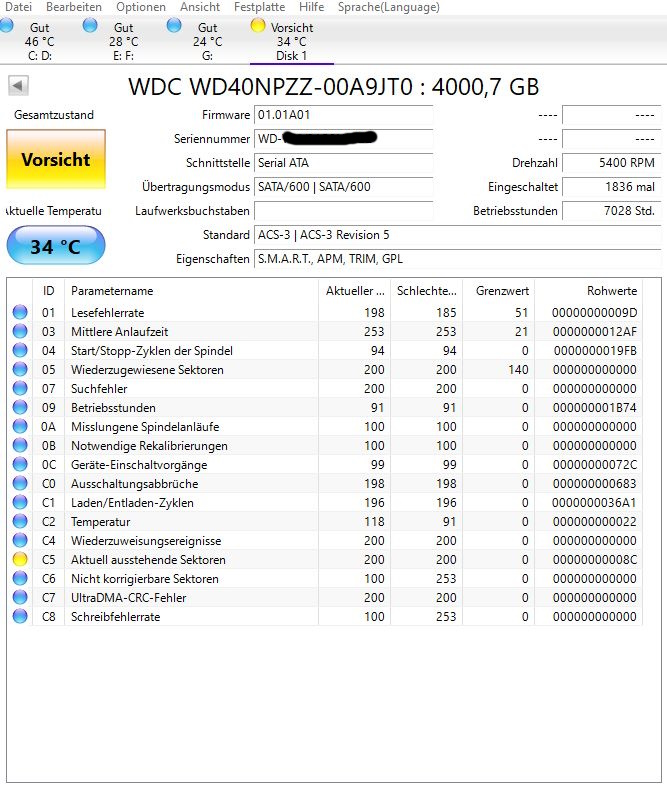Click raw value 00000000008C
This screenshot has width=667, height=788.
(x=595, y=559)
